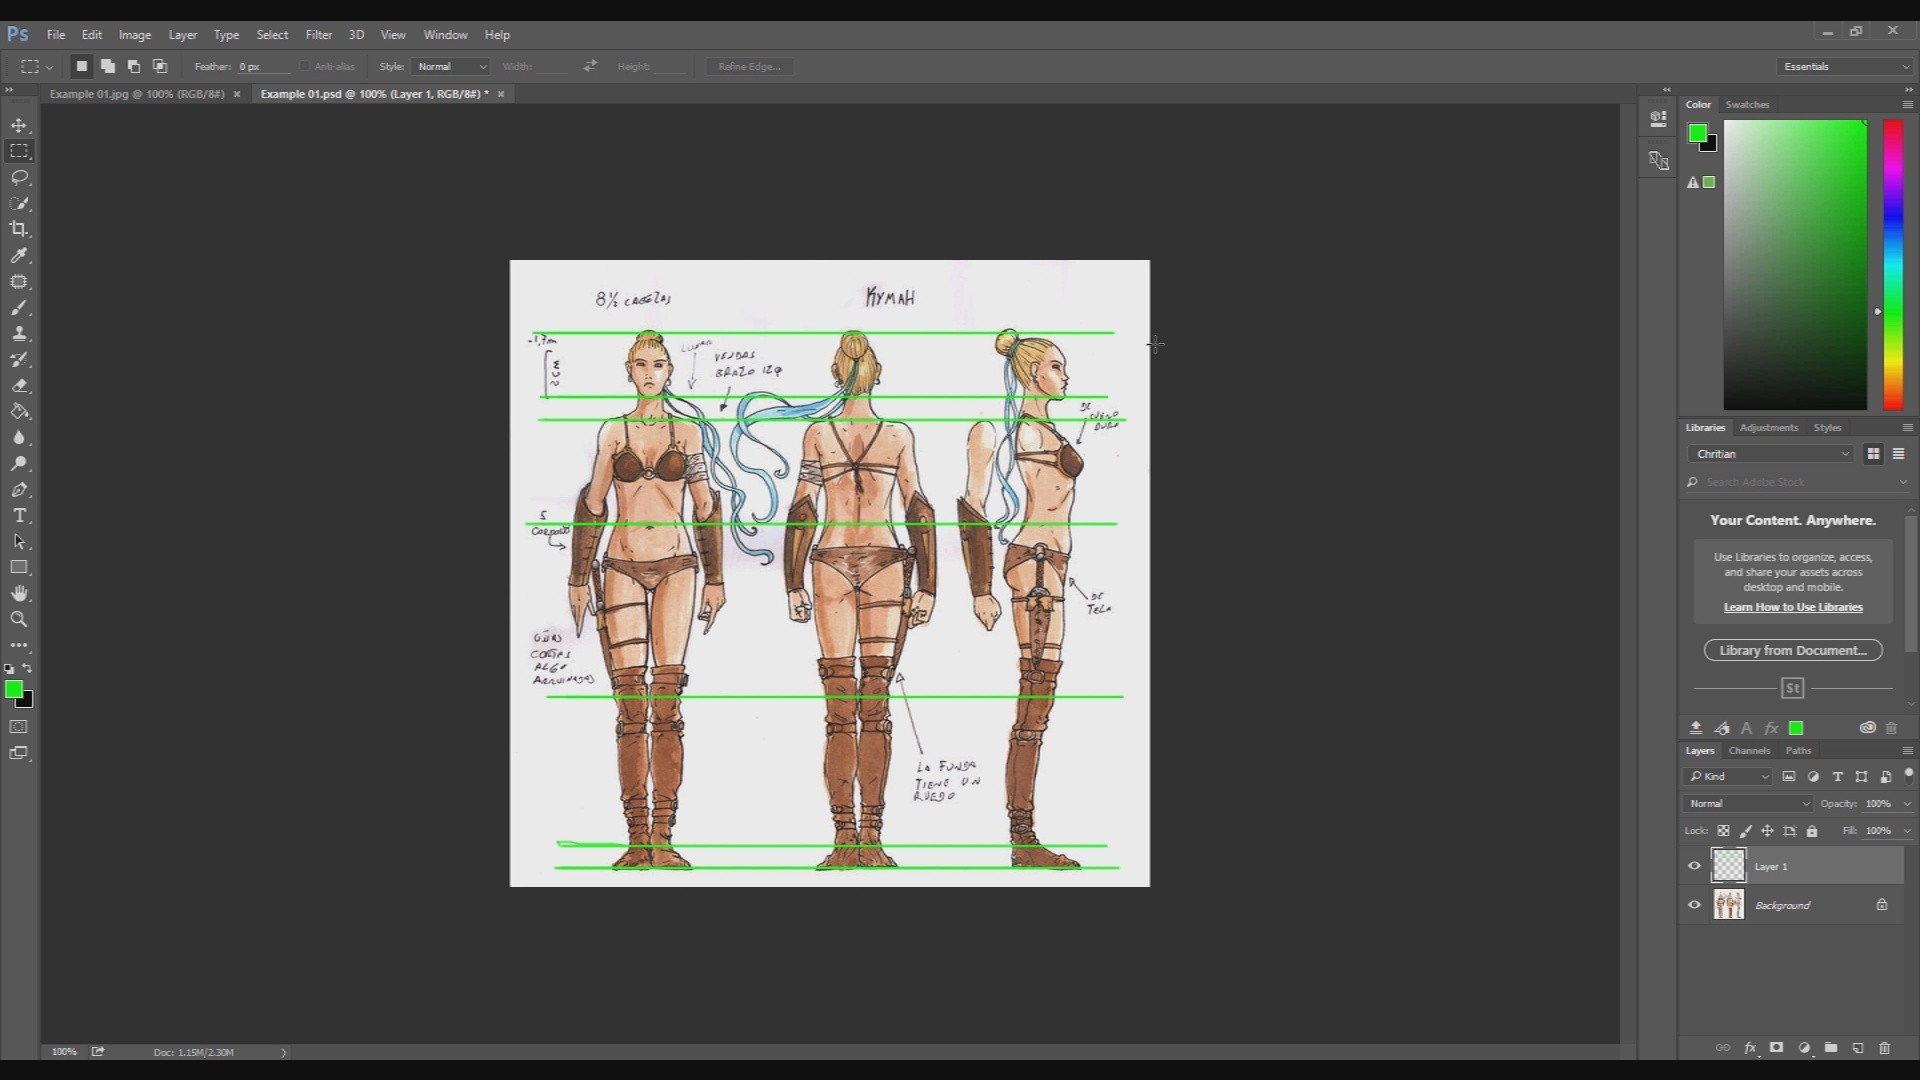Toggle layer filtering switch on

(1908, 775)
